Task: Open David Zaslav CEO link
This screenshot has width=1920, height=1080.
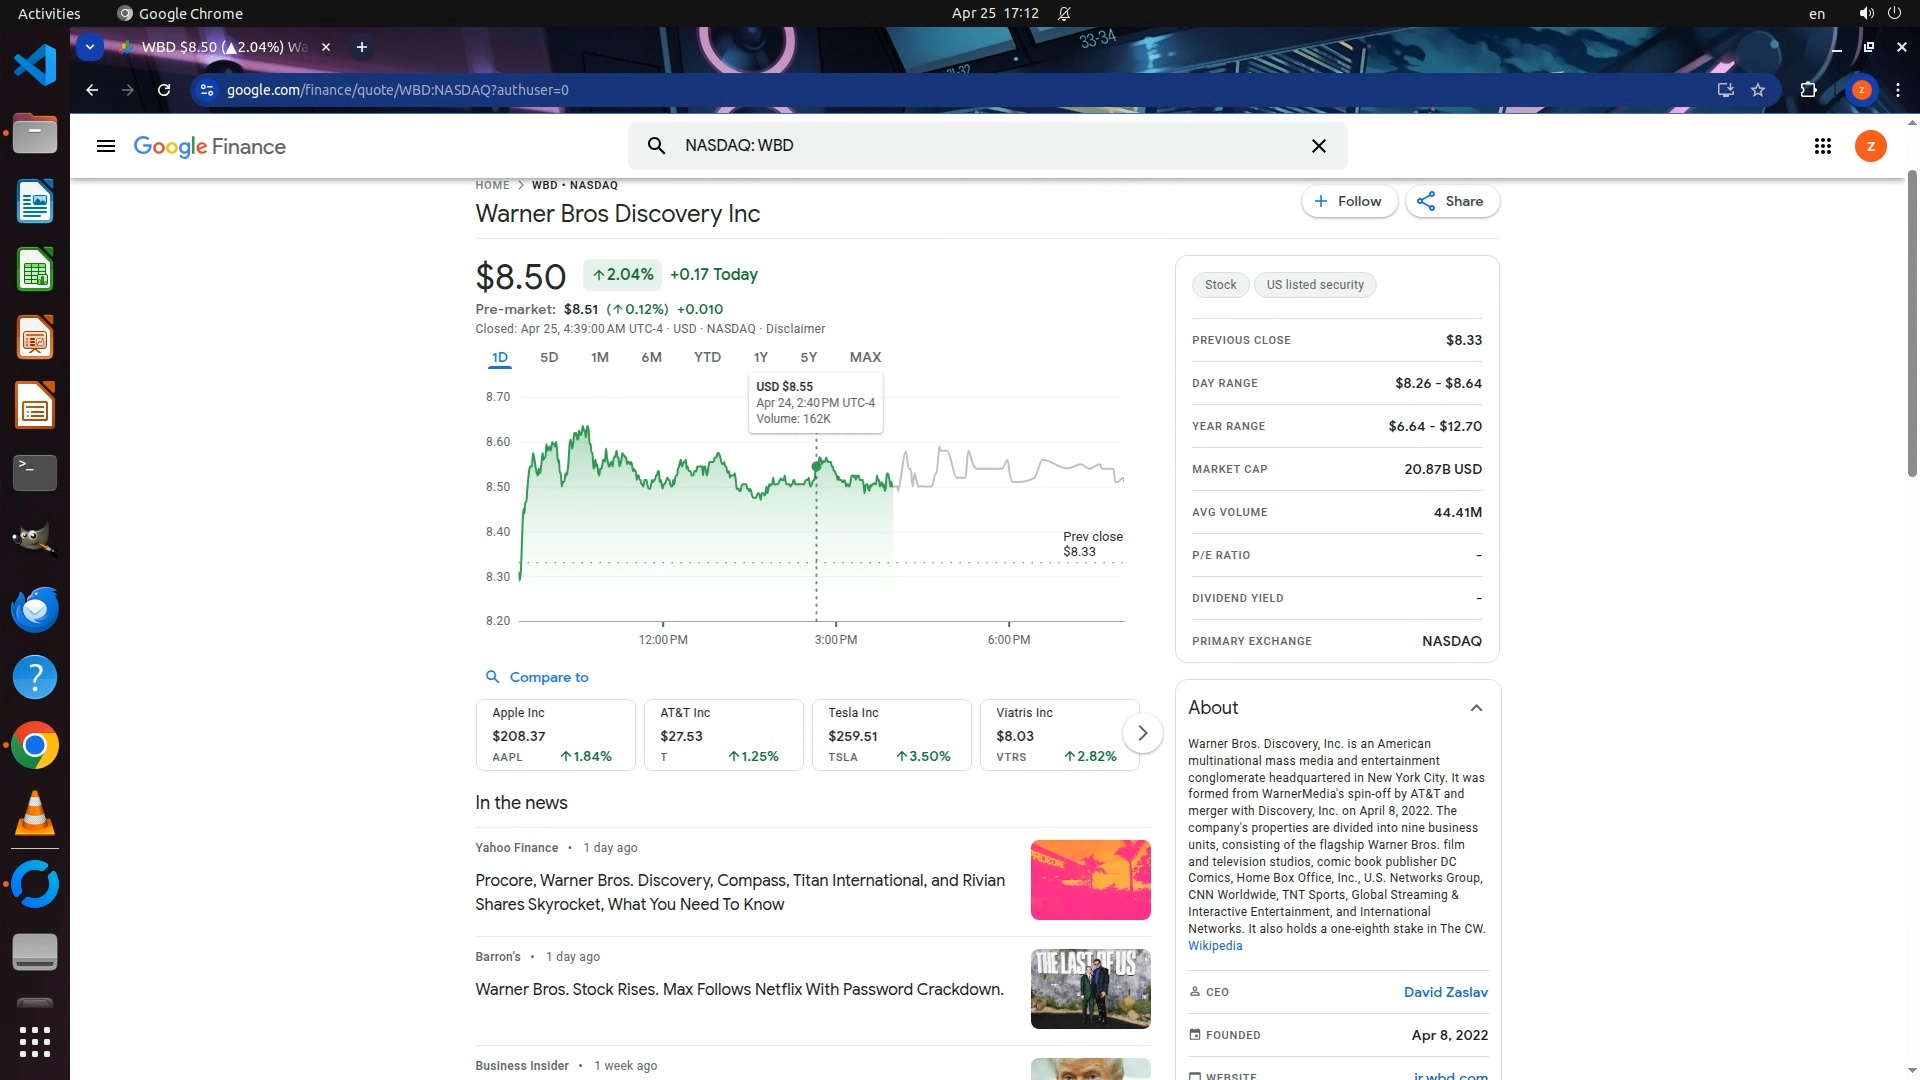Action: [x=1445, y=992]
